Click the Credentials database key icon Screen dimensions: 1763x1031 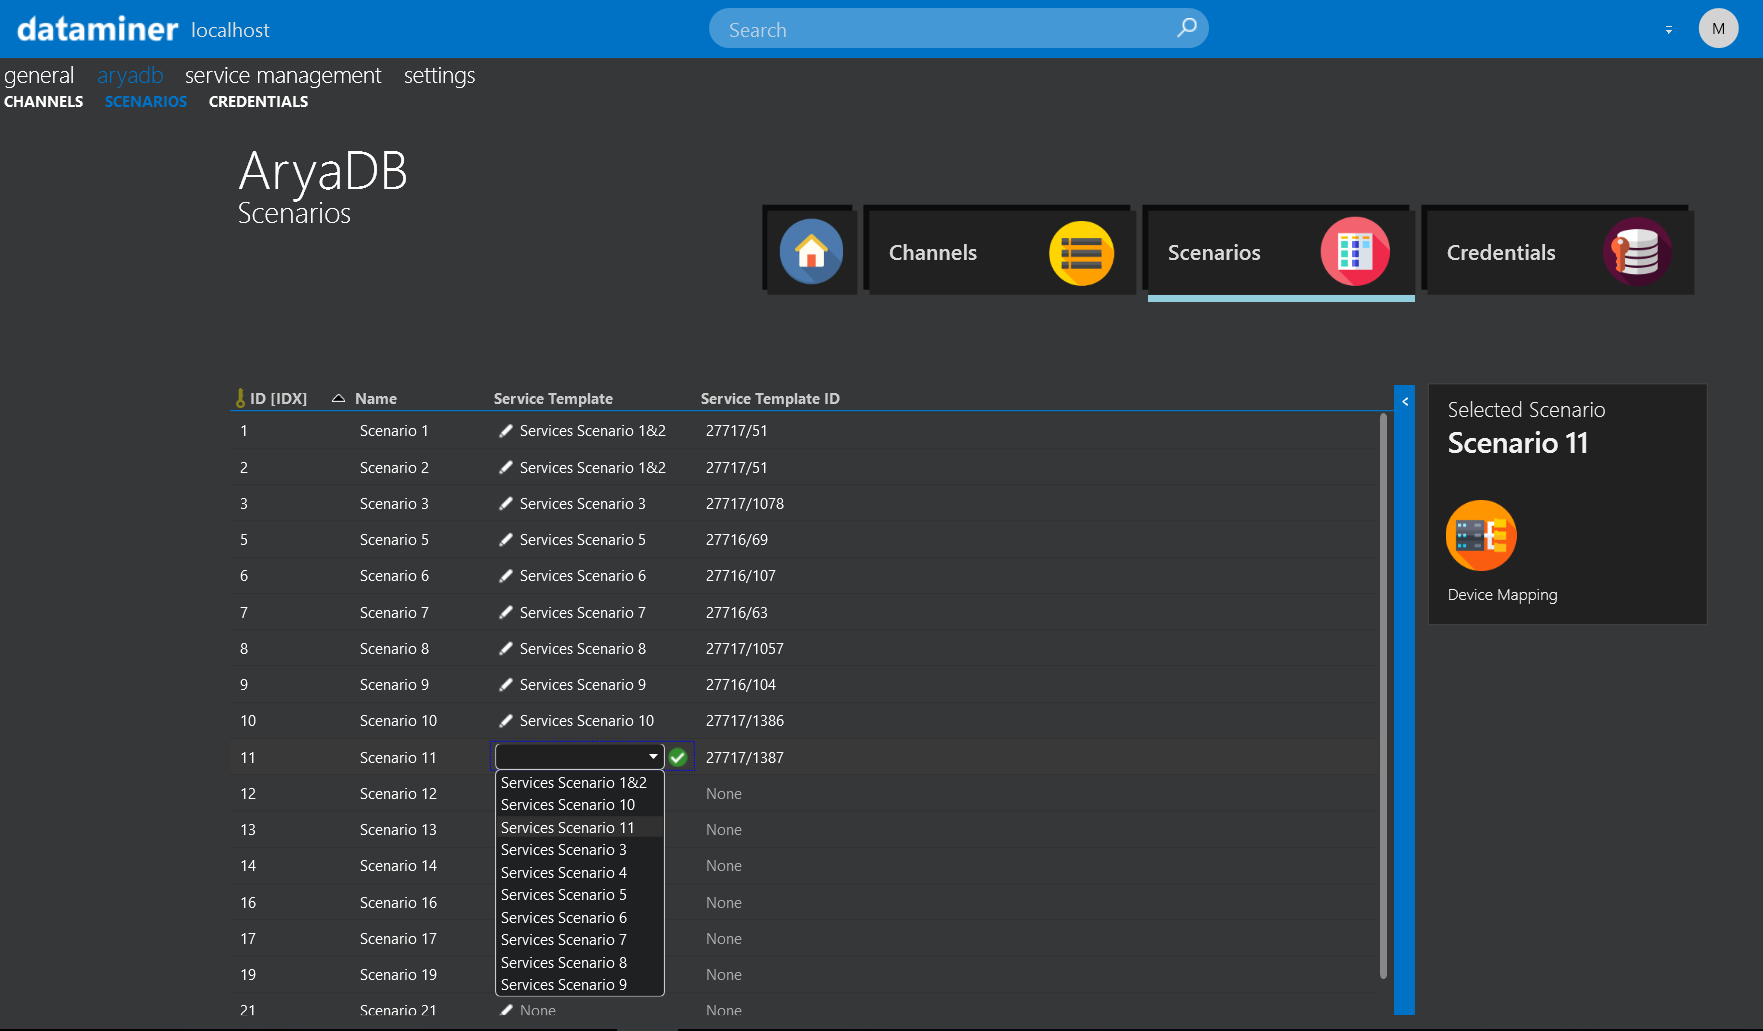pos(1637,251)
